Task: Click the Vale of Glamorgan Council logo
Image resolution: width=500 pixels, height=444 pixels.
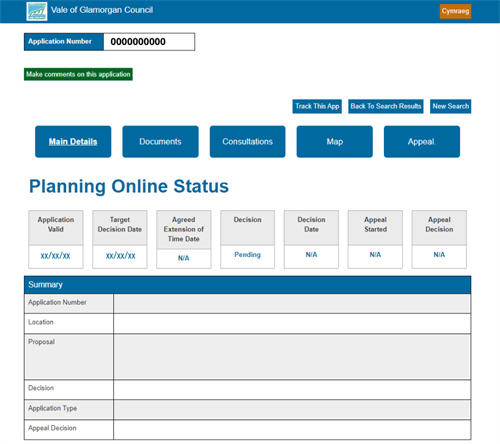Action: point(37,11)
